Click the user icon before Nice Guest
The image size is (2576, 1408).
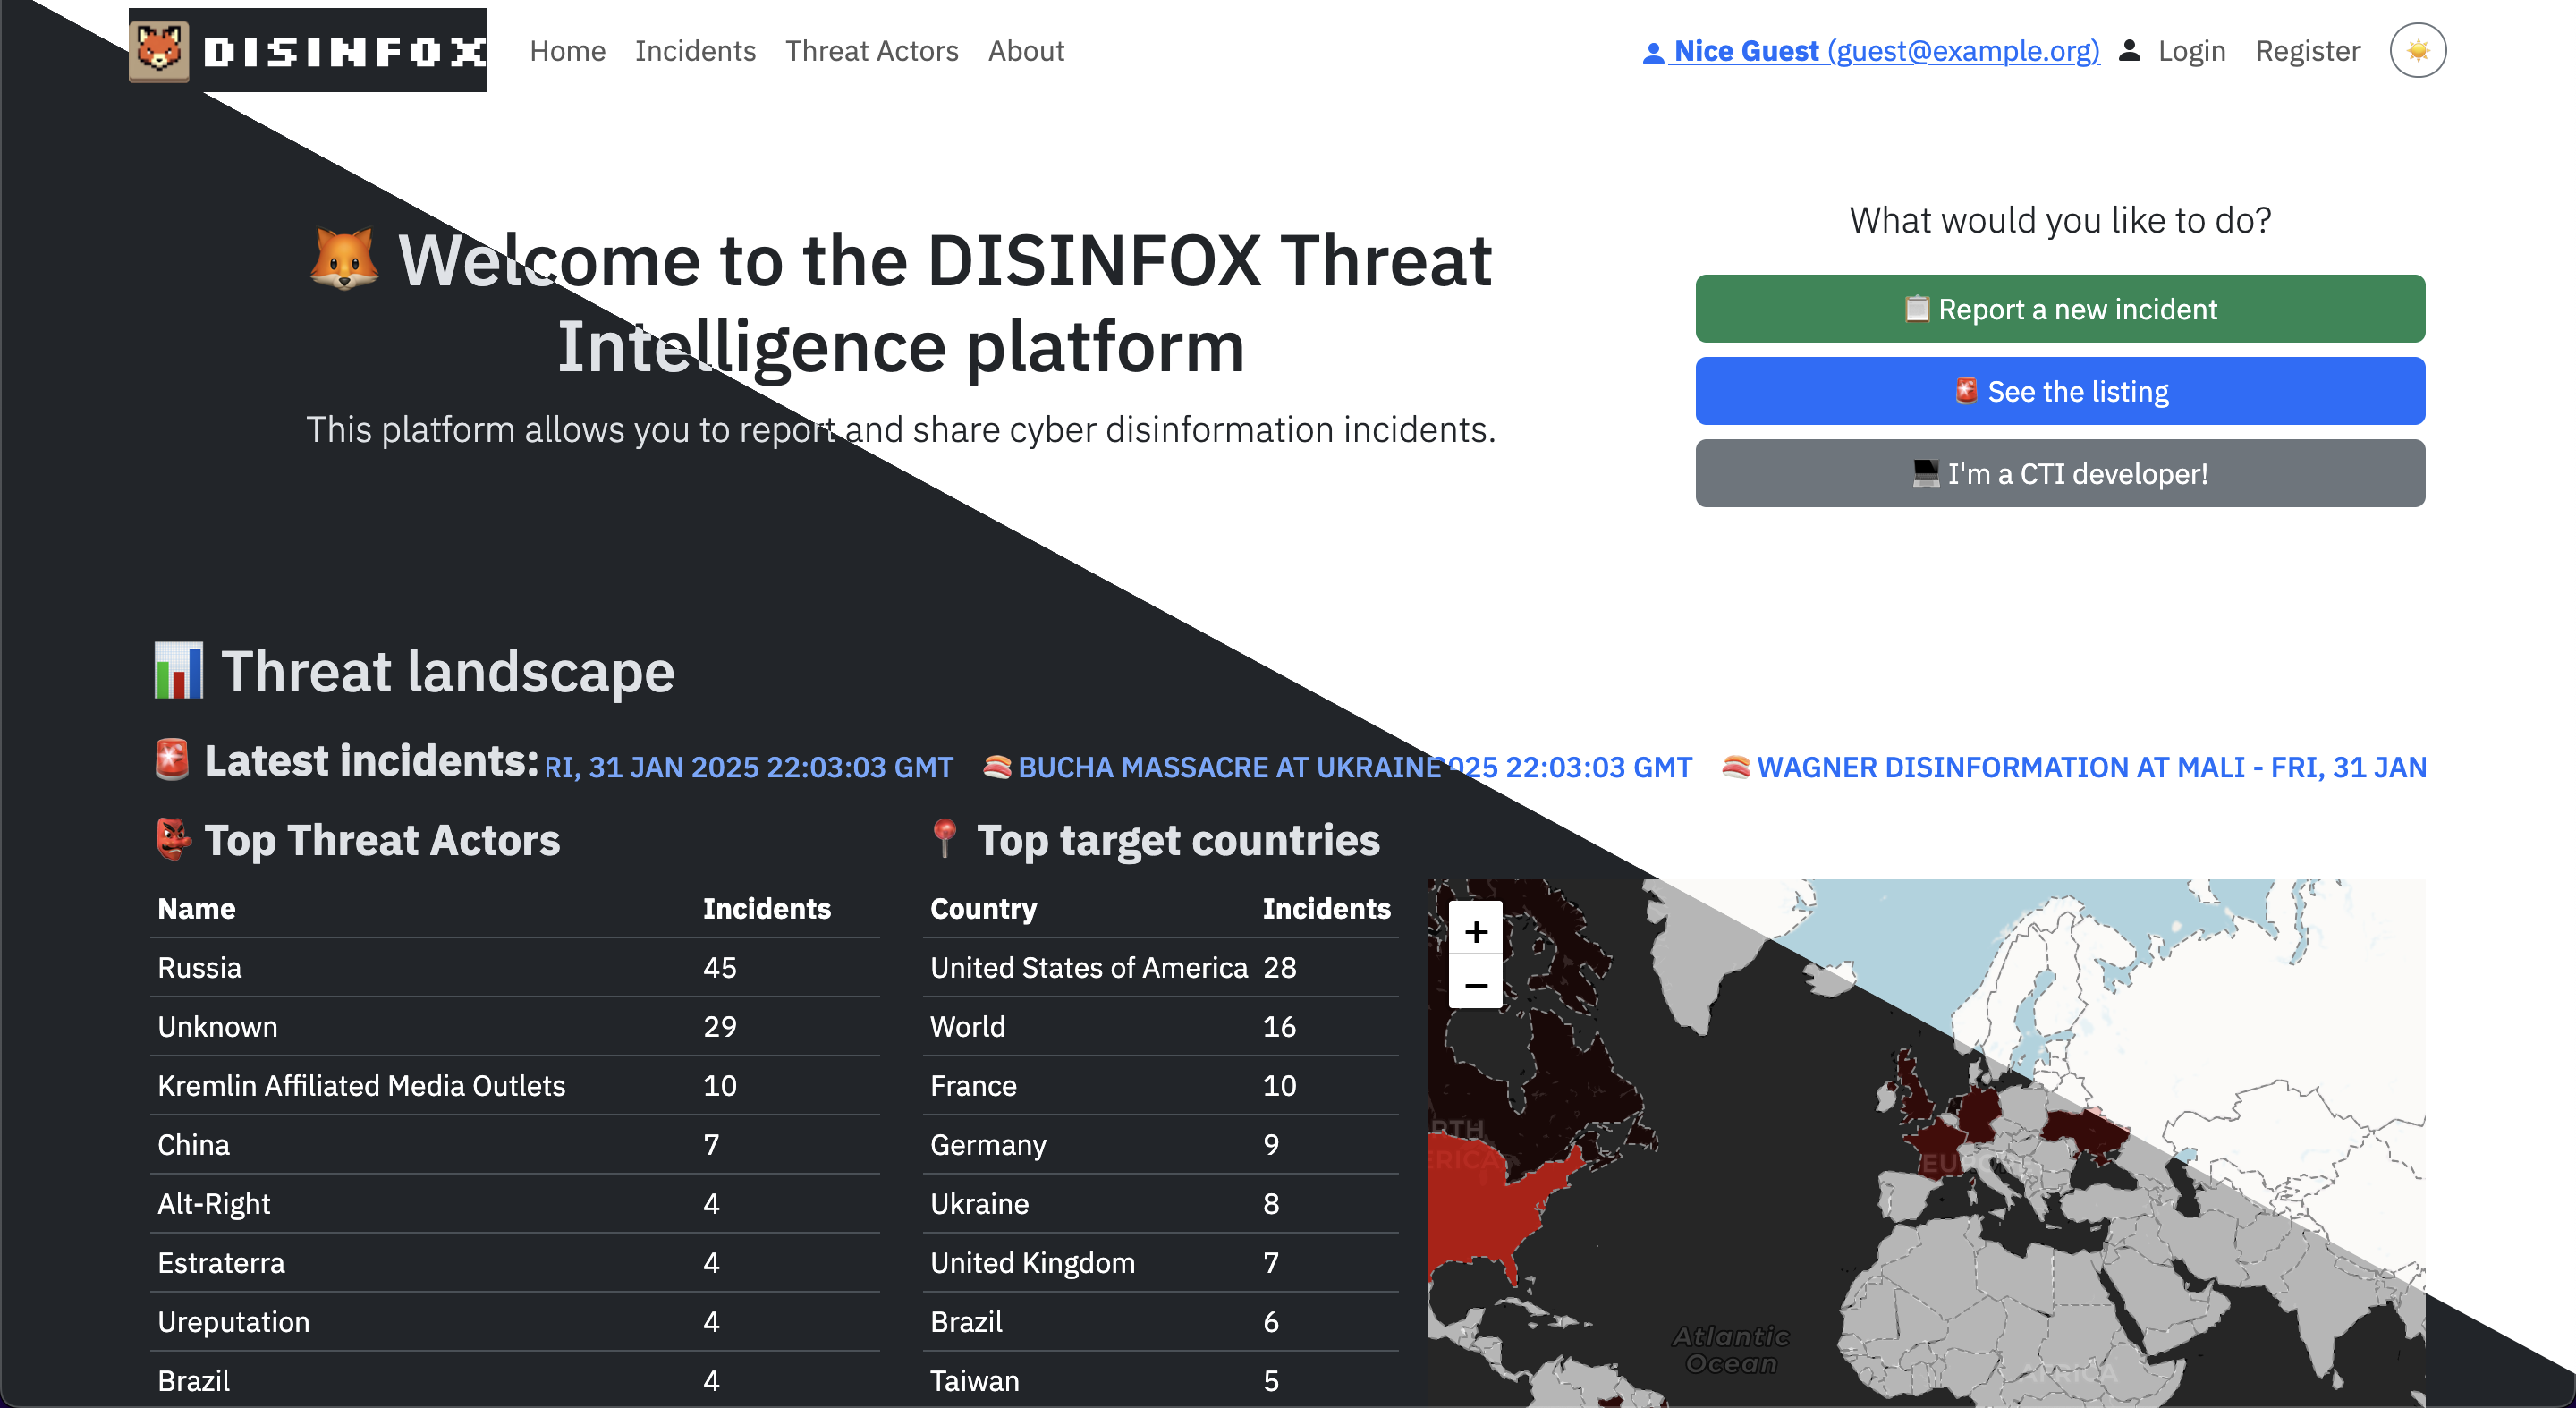coord(1653,52)
